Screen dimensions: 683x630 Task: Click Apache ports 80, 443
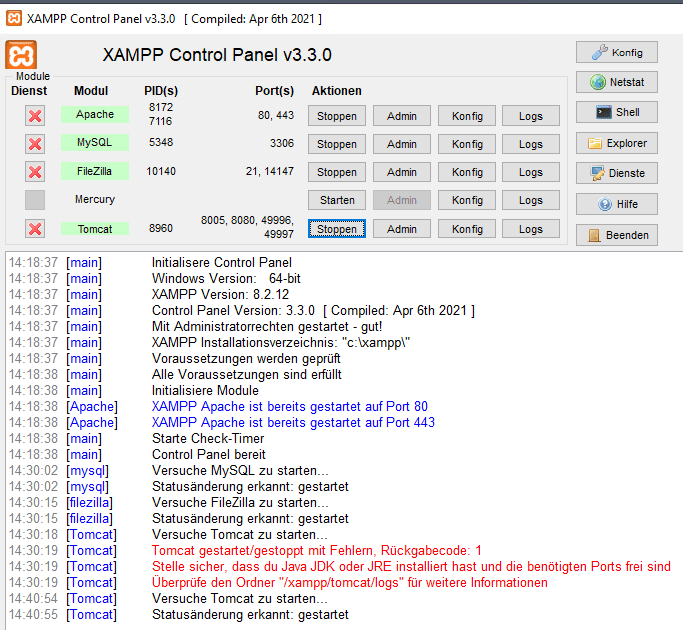tap(276, 115)
